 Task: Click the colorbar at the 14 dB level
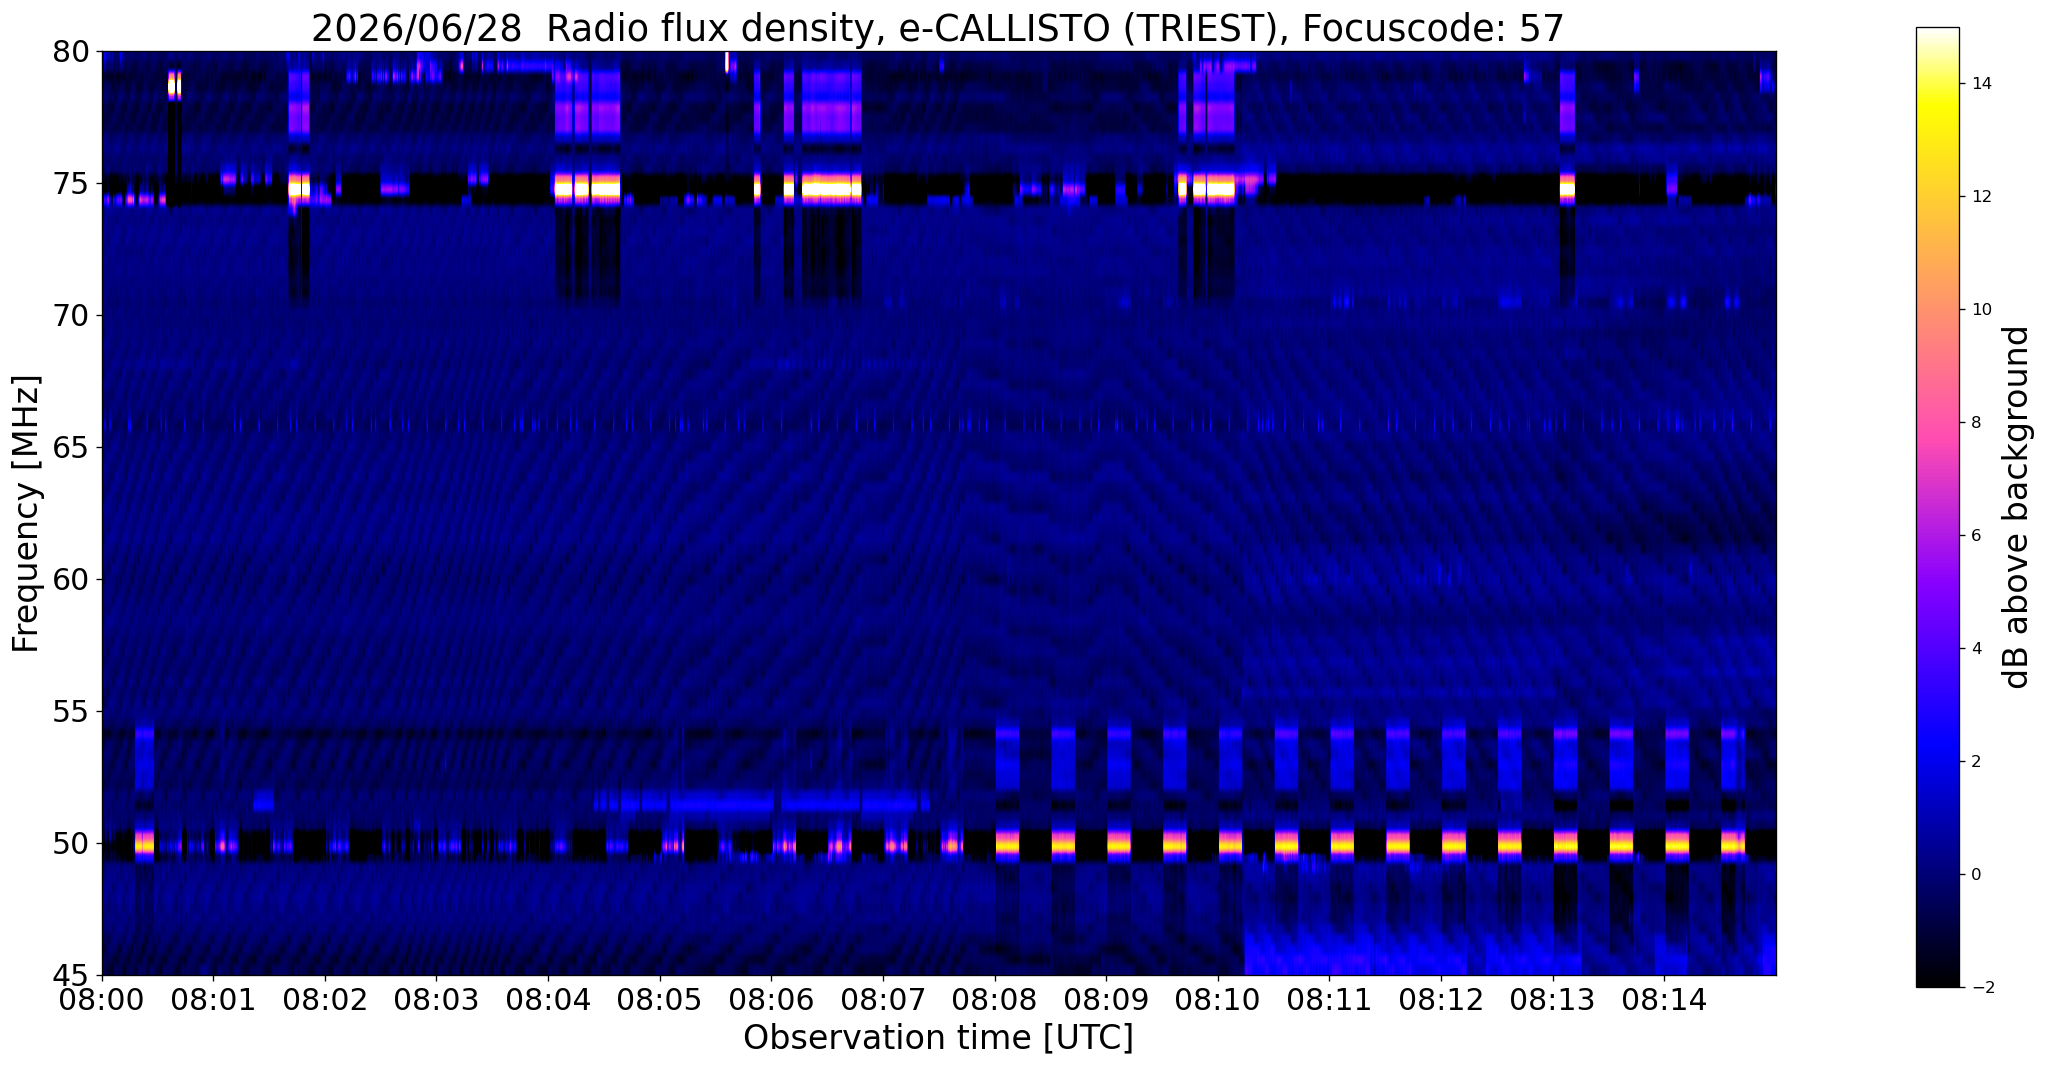pos(1937,84)
